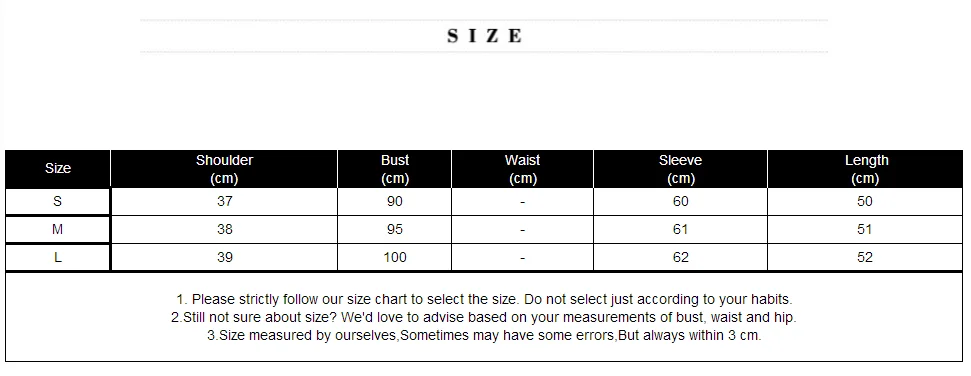Click shoulder value 37 for size S
Image resolution: width=971 pixels, height=376 pixels.
pos(225,201)
